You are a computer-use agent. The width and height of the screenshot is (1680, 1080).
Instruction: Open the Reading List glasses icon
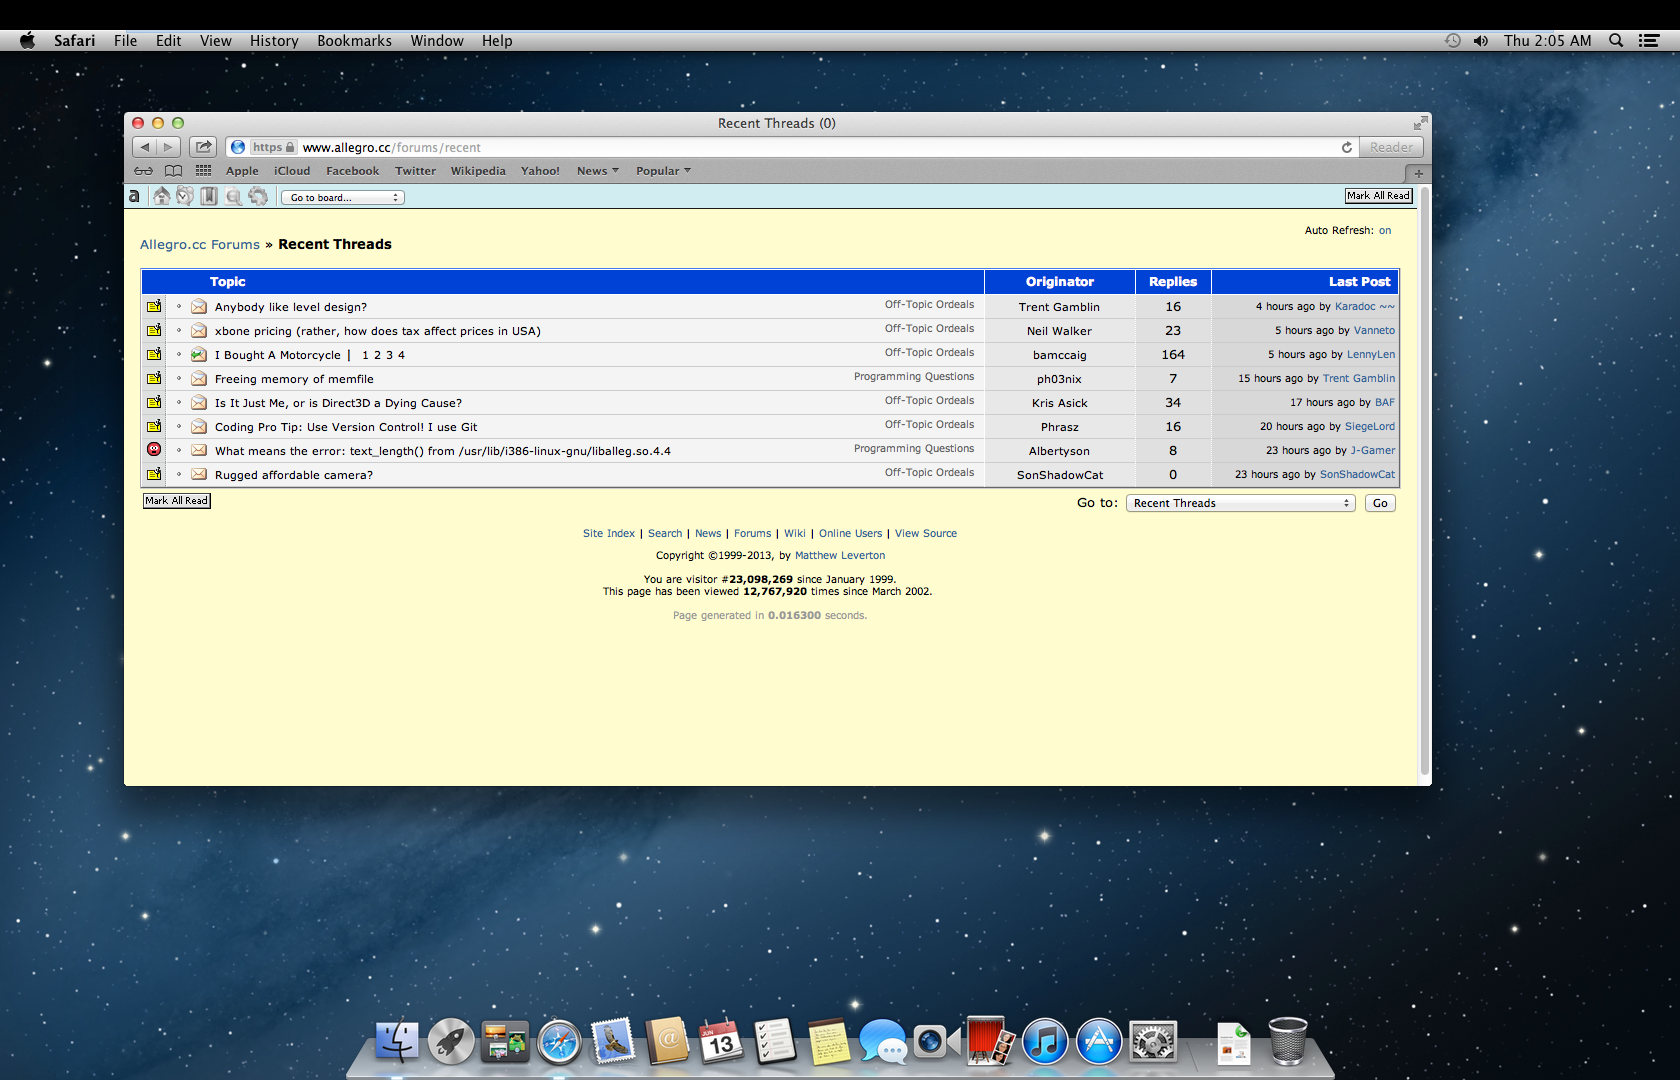point(144,171)
